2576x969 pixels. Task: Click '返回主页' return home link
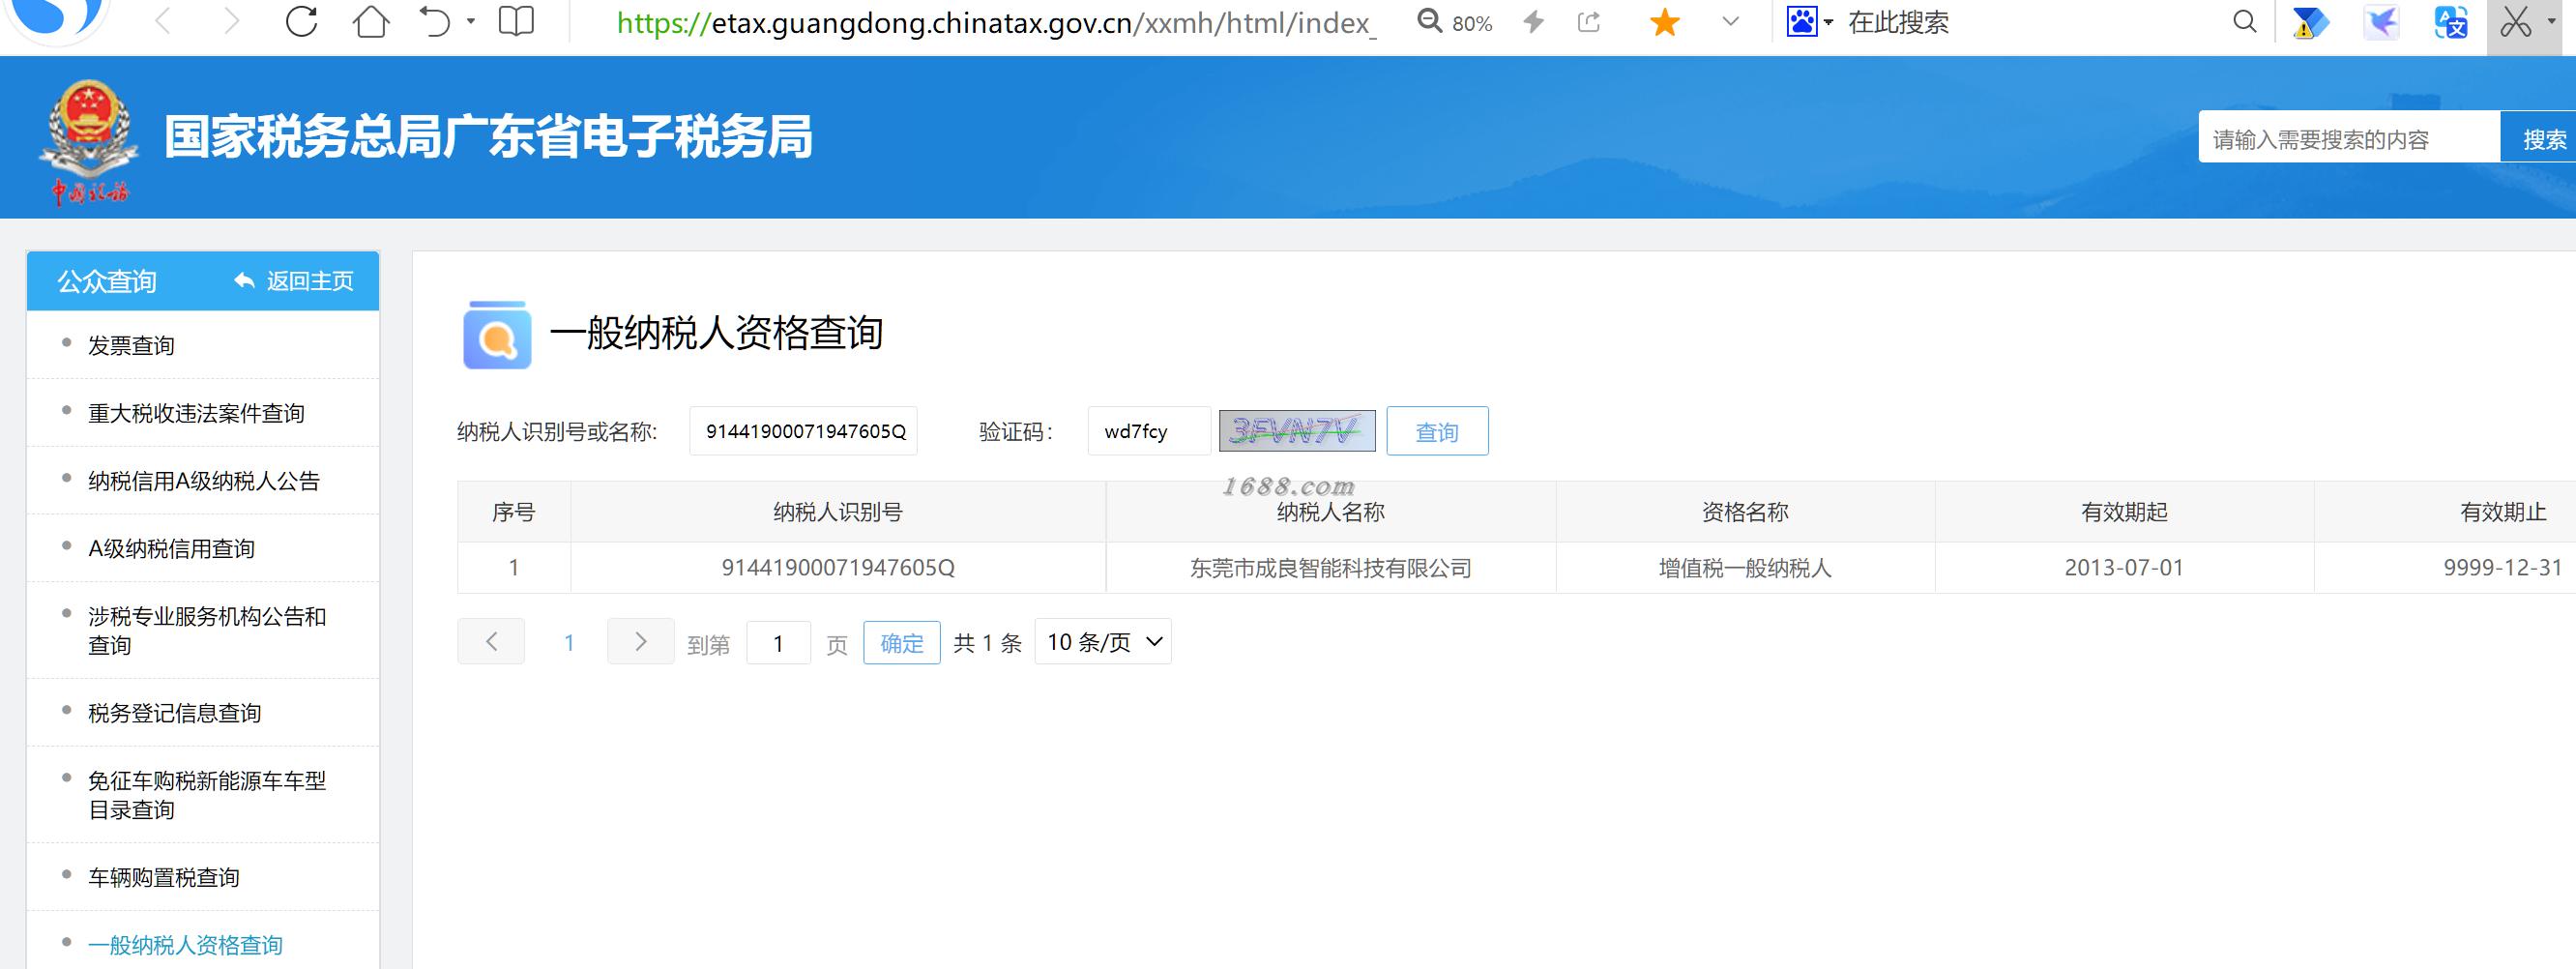pos(310,281)
